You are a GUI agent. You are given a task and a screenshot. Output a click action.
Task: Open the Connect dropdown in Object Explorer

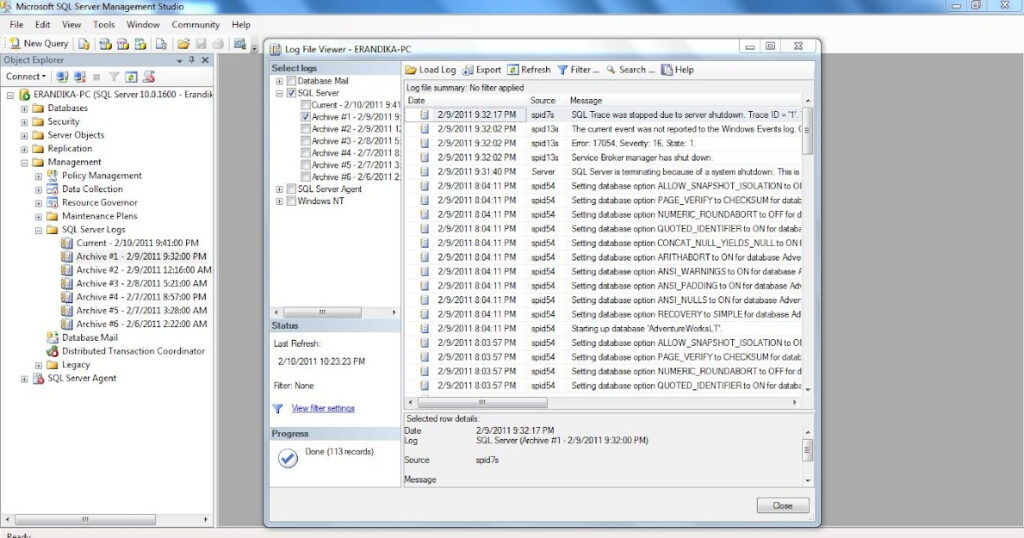tap(26, 76)
